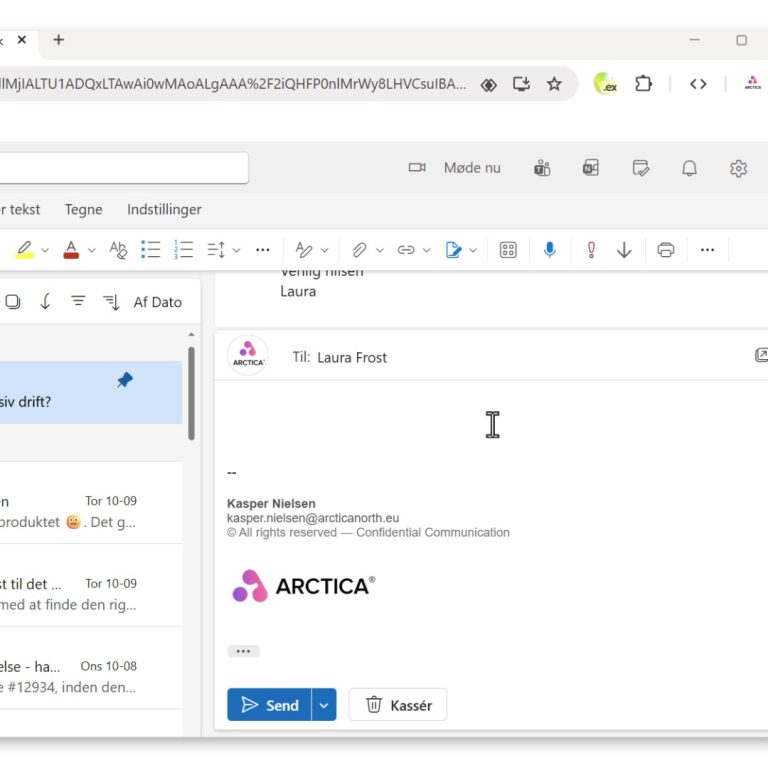Set low importance with down arrow
This screenshot has width=768, height=768.
coord(624,250)
